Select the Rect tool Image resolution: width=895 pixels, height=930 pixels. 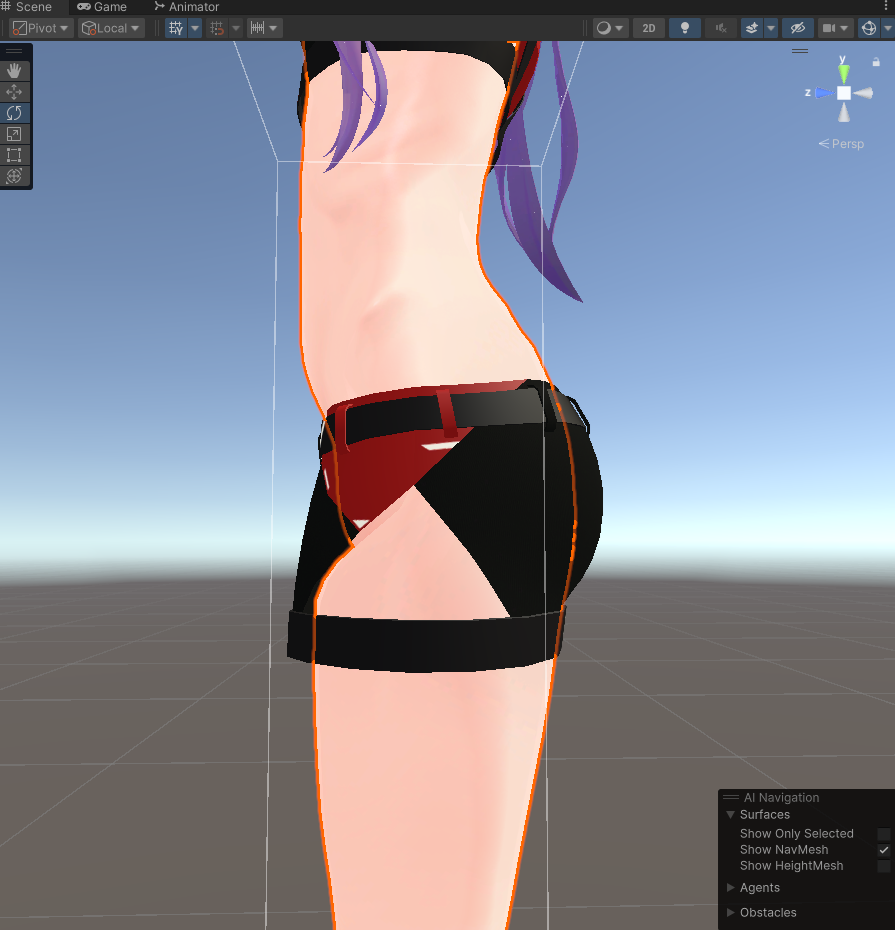pos(14,154)
